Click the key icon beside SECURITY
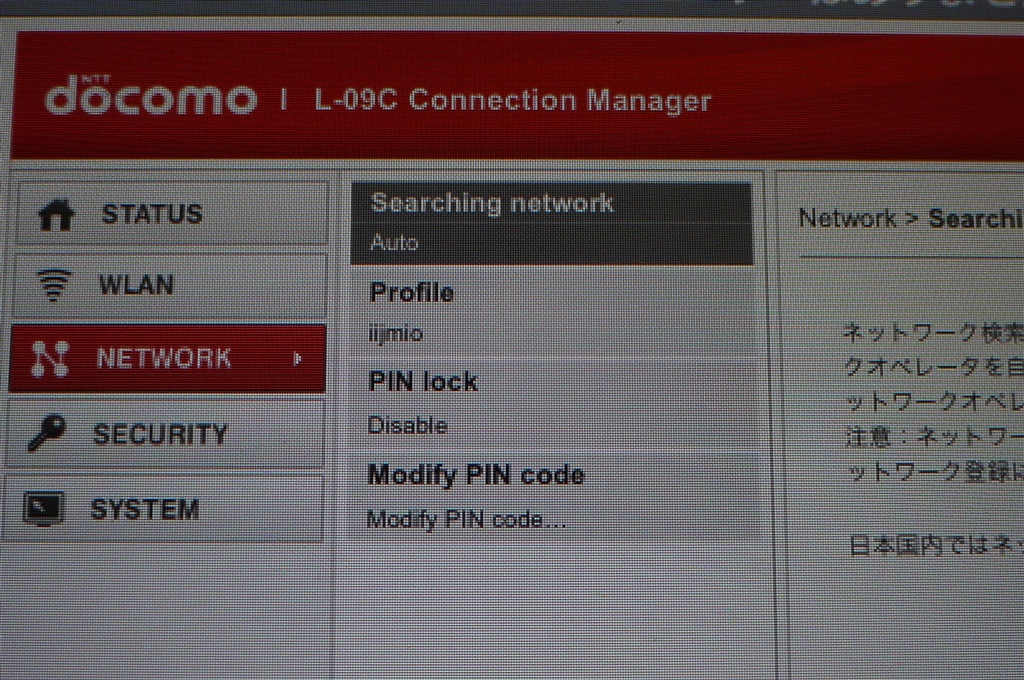 46,432
